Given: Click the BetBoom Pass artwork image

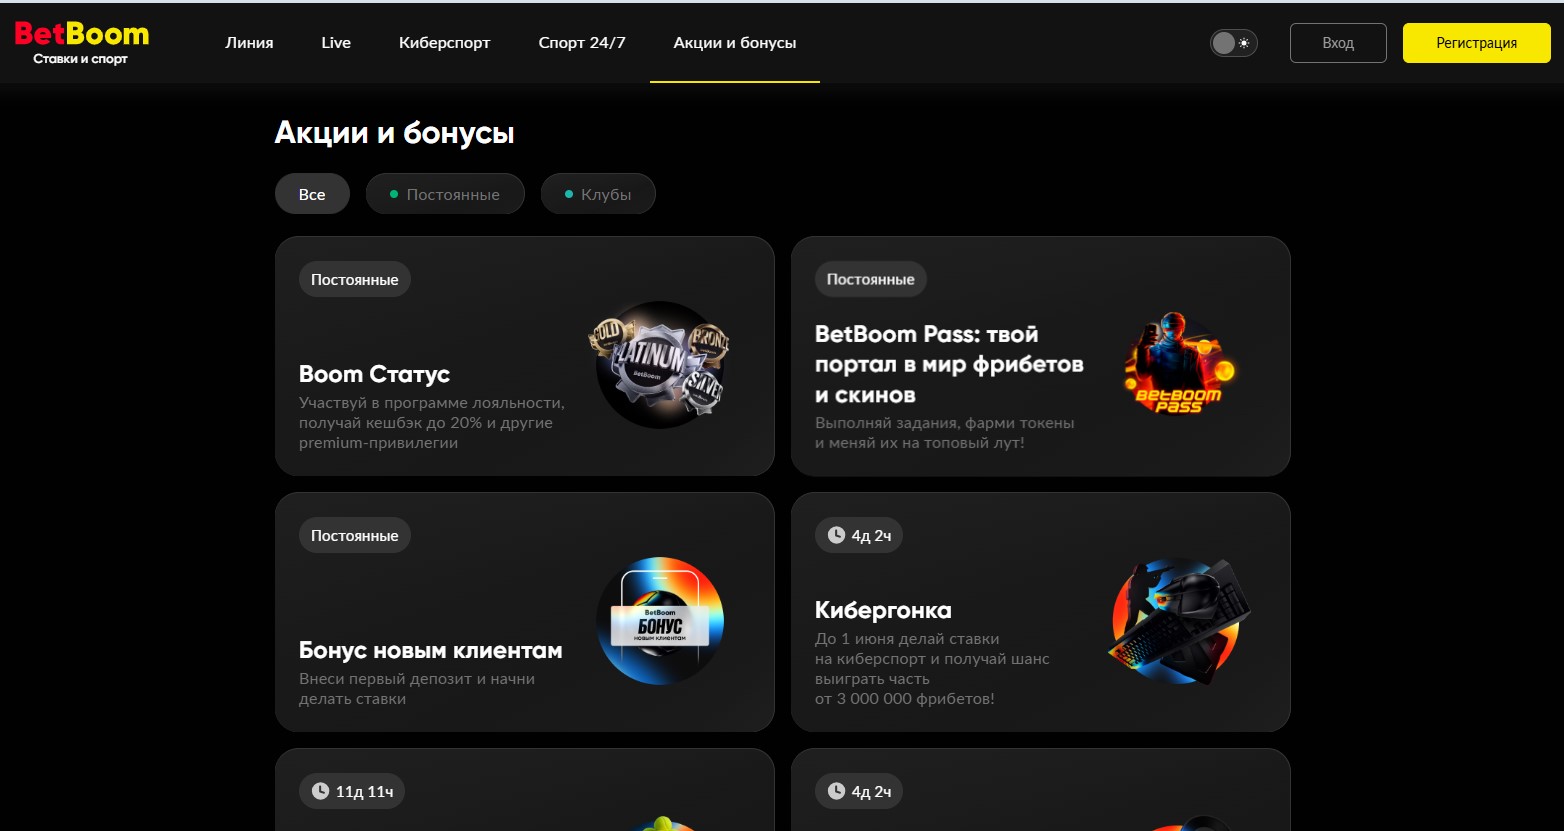Looking at the screenshot, I should click(1178, 364).
